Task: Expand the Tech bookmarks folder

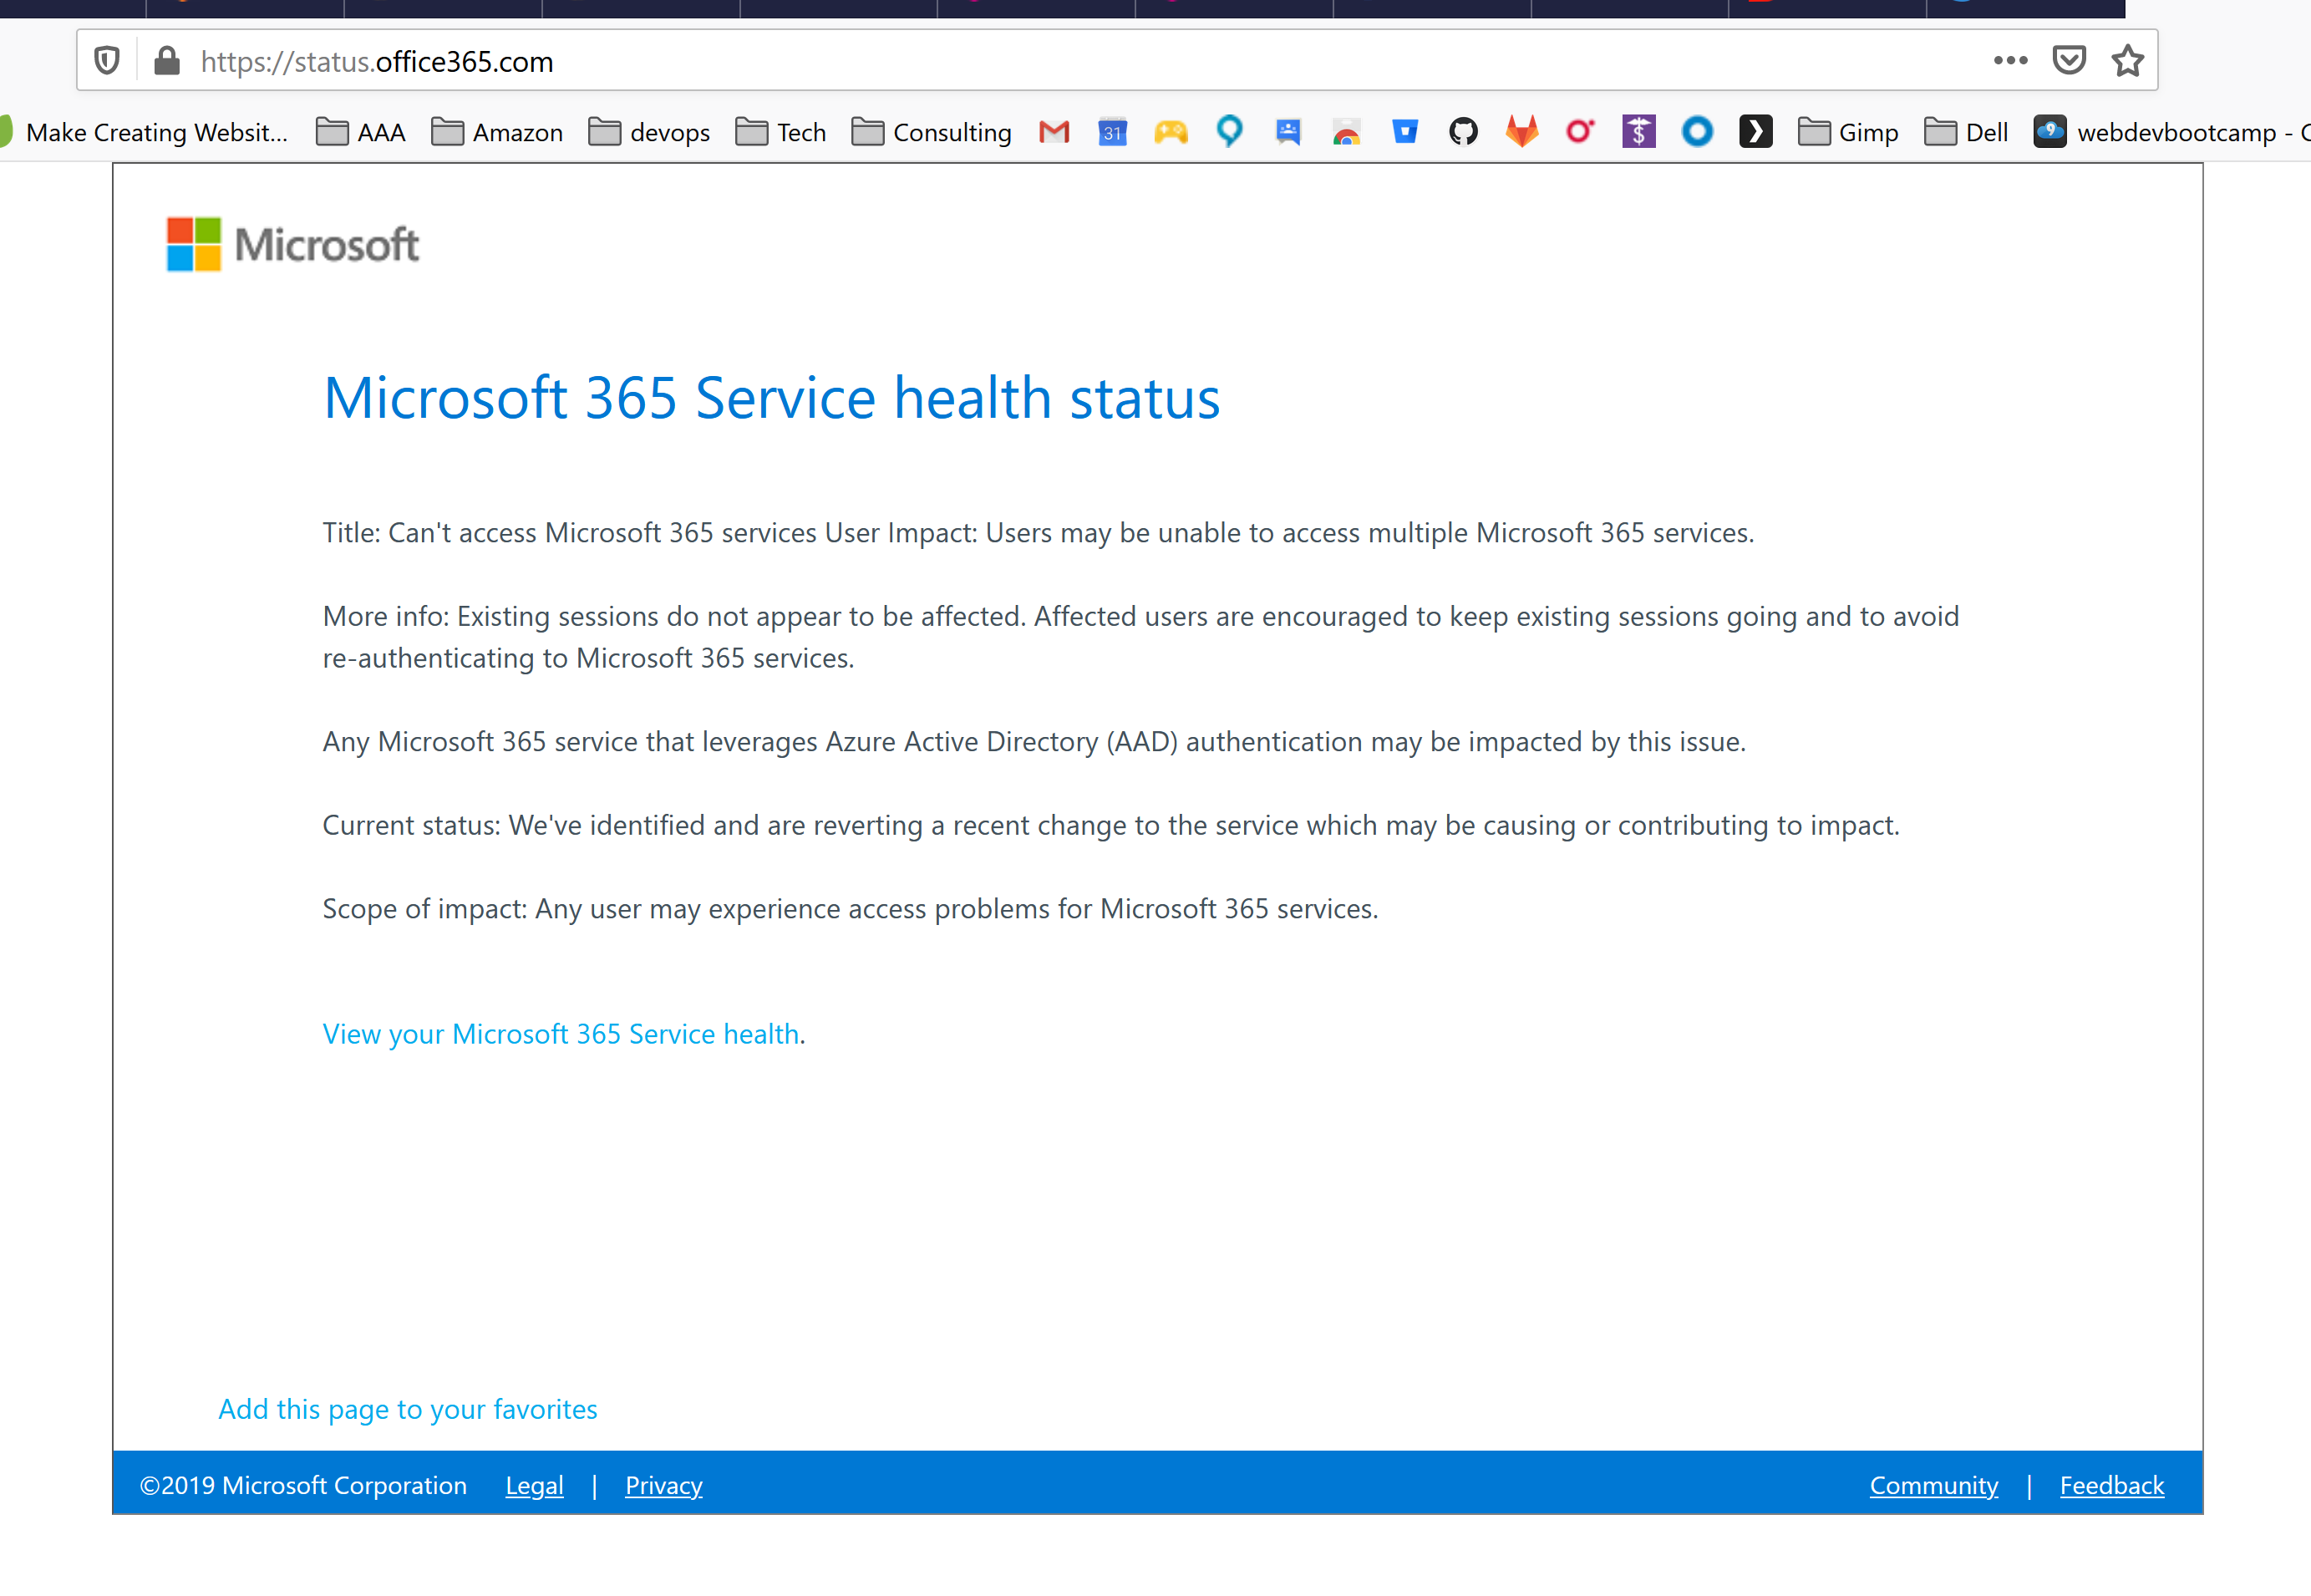Action: (x=781, y=132)
